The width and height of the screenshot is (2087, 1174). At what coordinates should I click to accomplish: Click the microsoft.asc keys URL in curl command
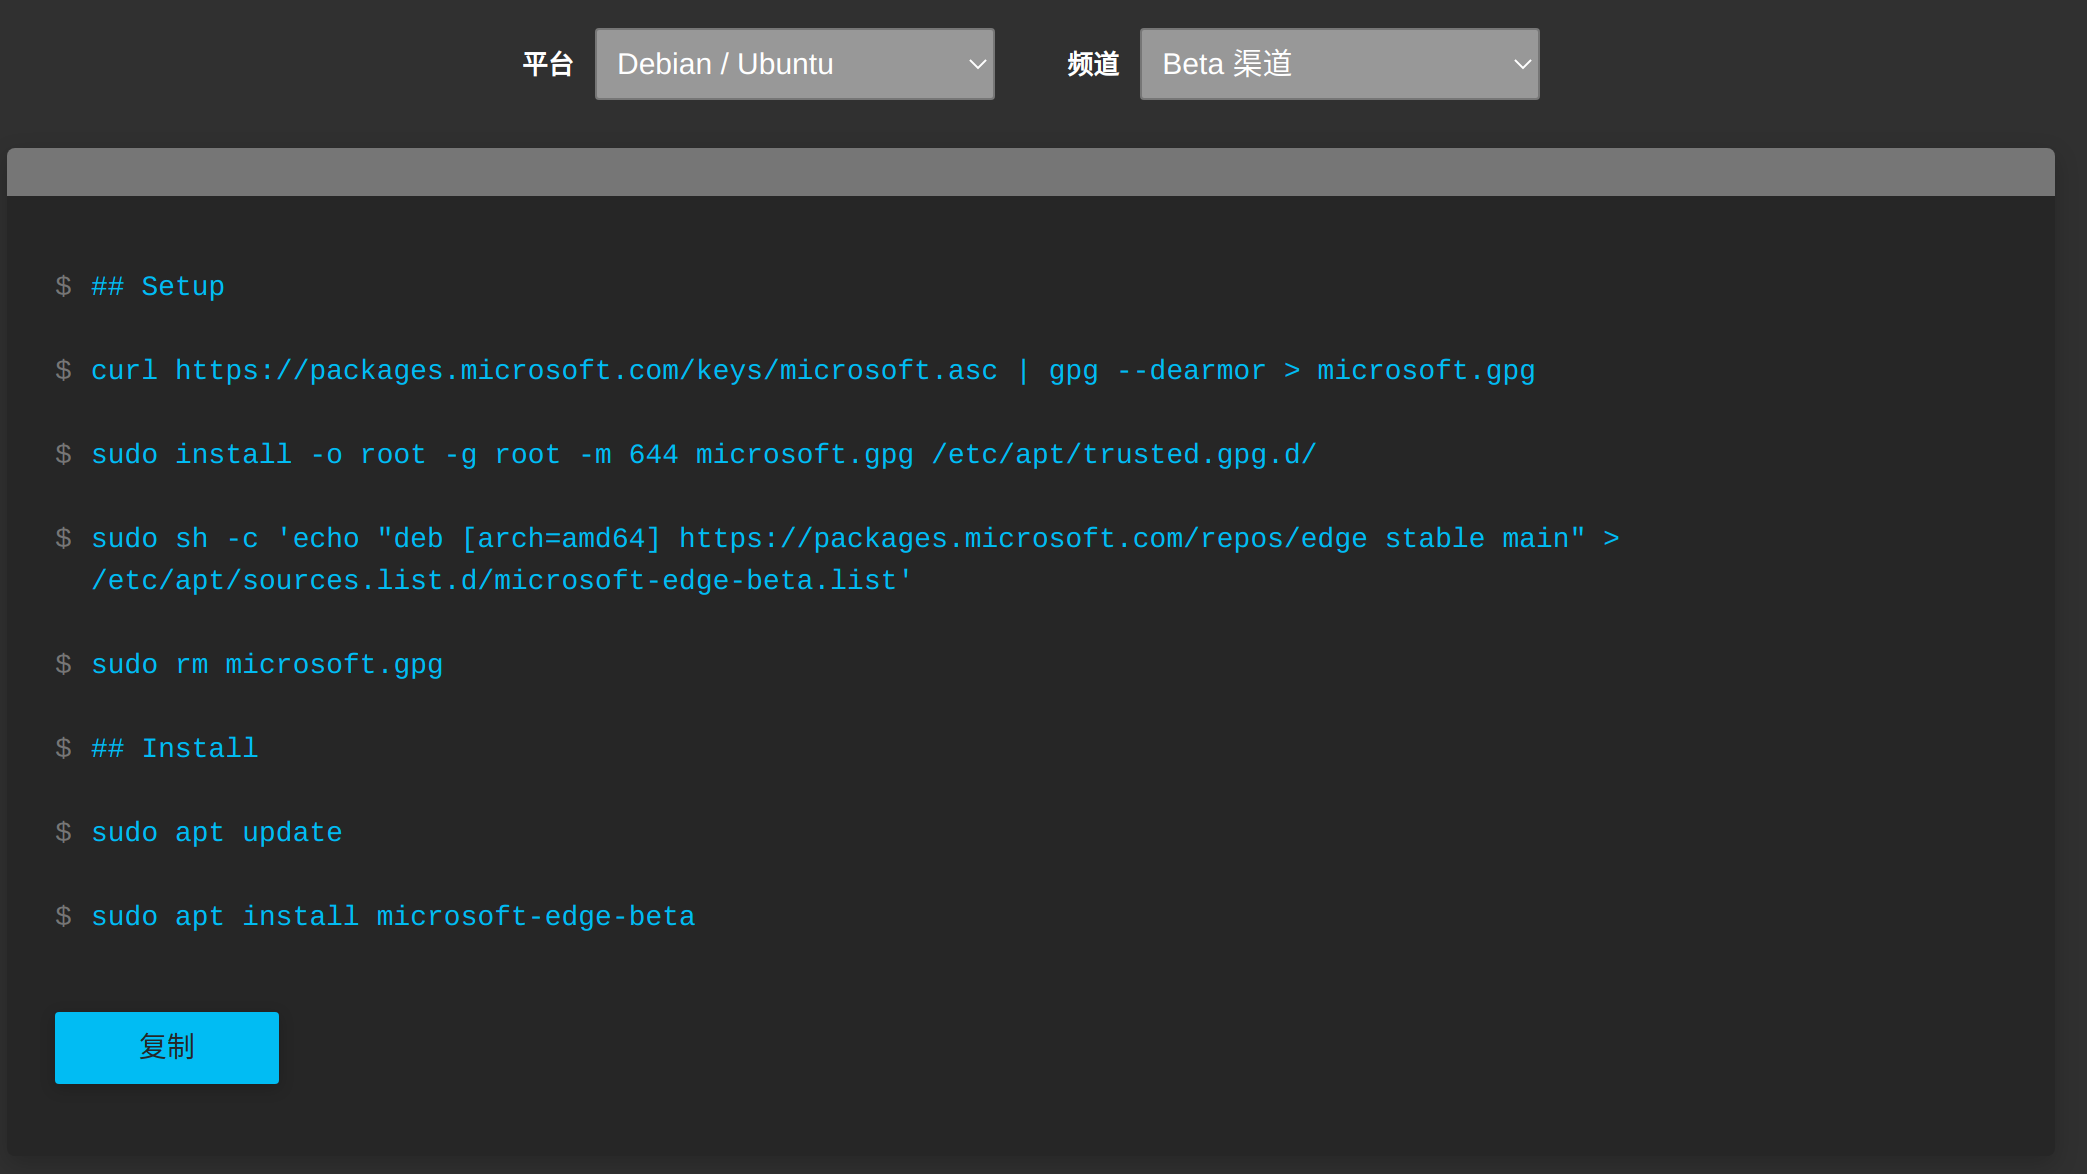pyautogui.click(x=586, y=371)
